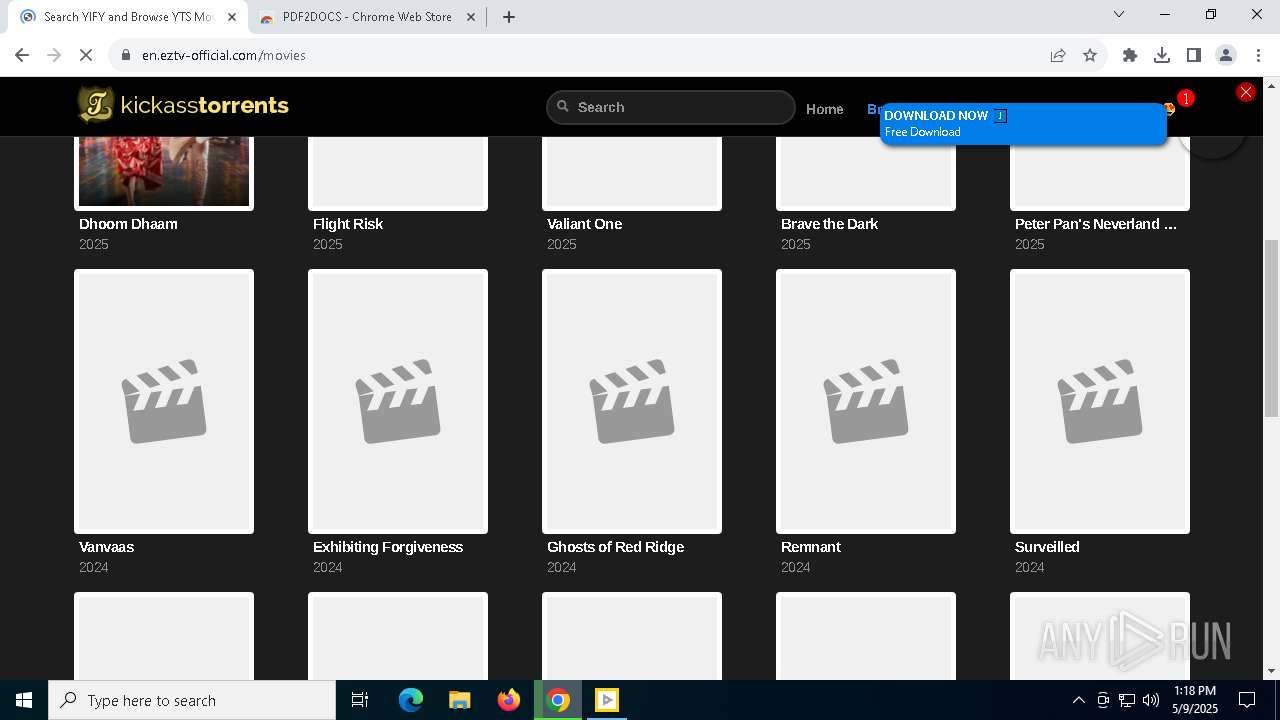The height and width of the screenshot is (720, 1280).
Task: Open the Ghosts of Red Ridge poster
Action: (x=632, y=401)
